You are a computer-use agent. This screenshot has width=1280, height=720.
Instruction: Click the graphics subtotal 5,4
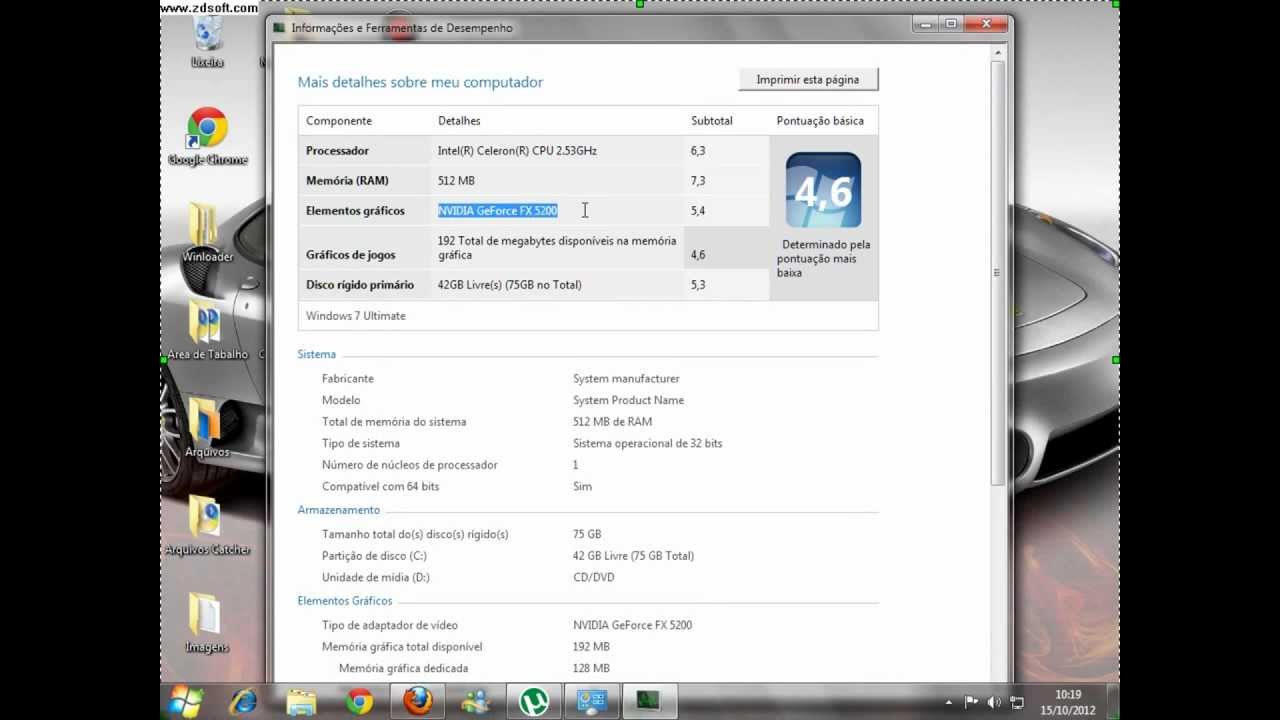[698, 211]
